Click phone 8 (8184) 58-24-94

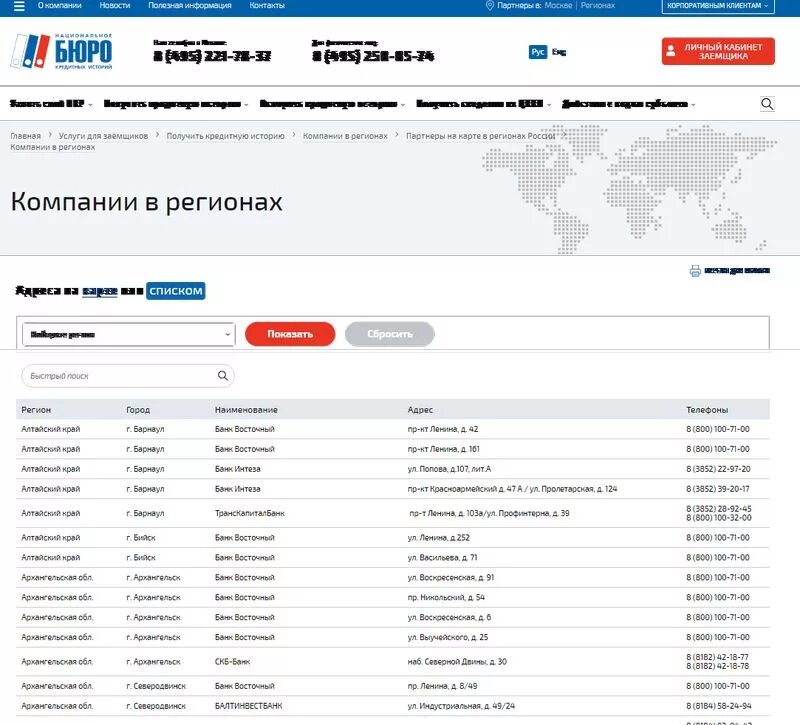[719, 706]
